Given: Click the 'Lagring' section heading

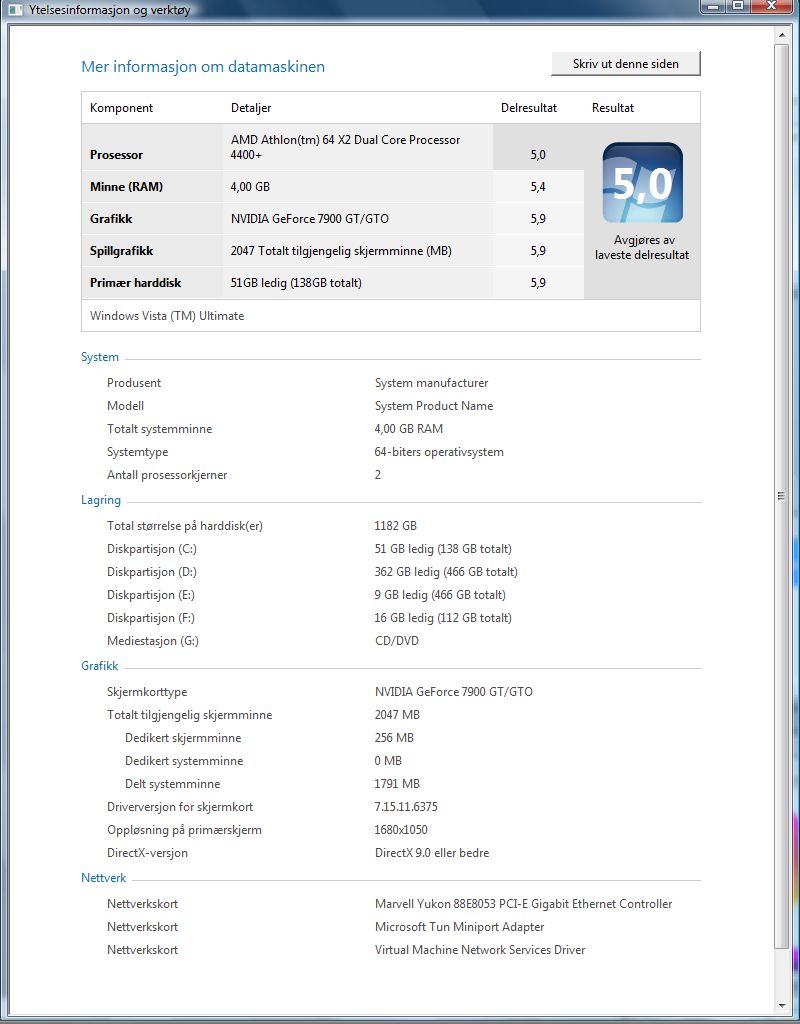Looking at the screenshot, I should tap(101, 500).
